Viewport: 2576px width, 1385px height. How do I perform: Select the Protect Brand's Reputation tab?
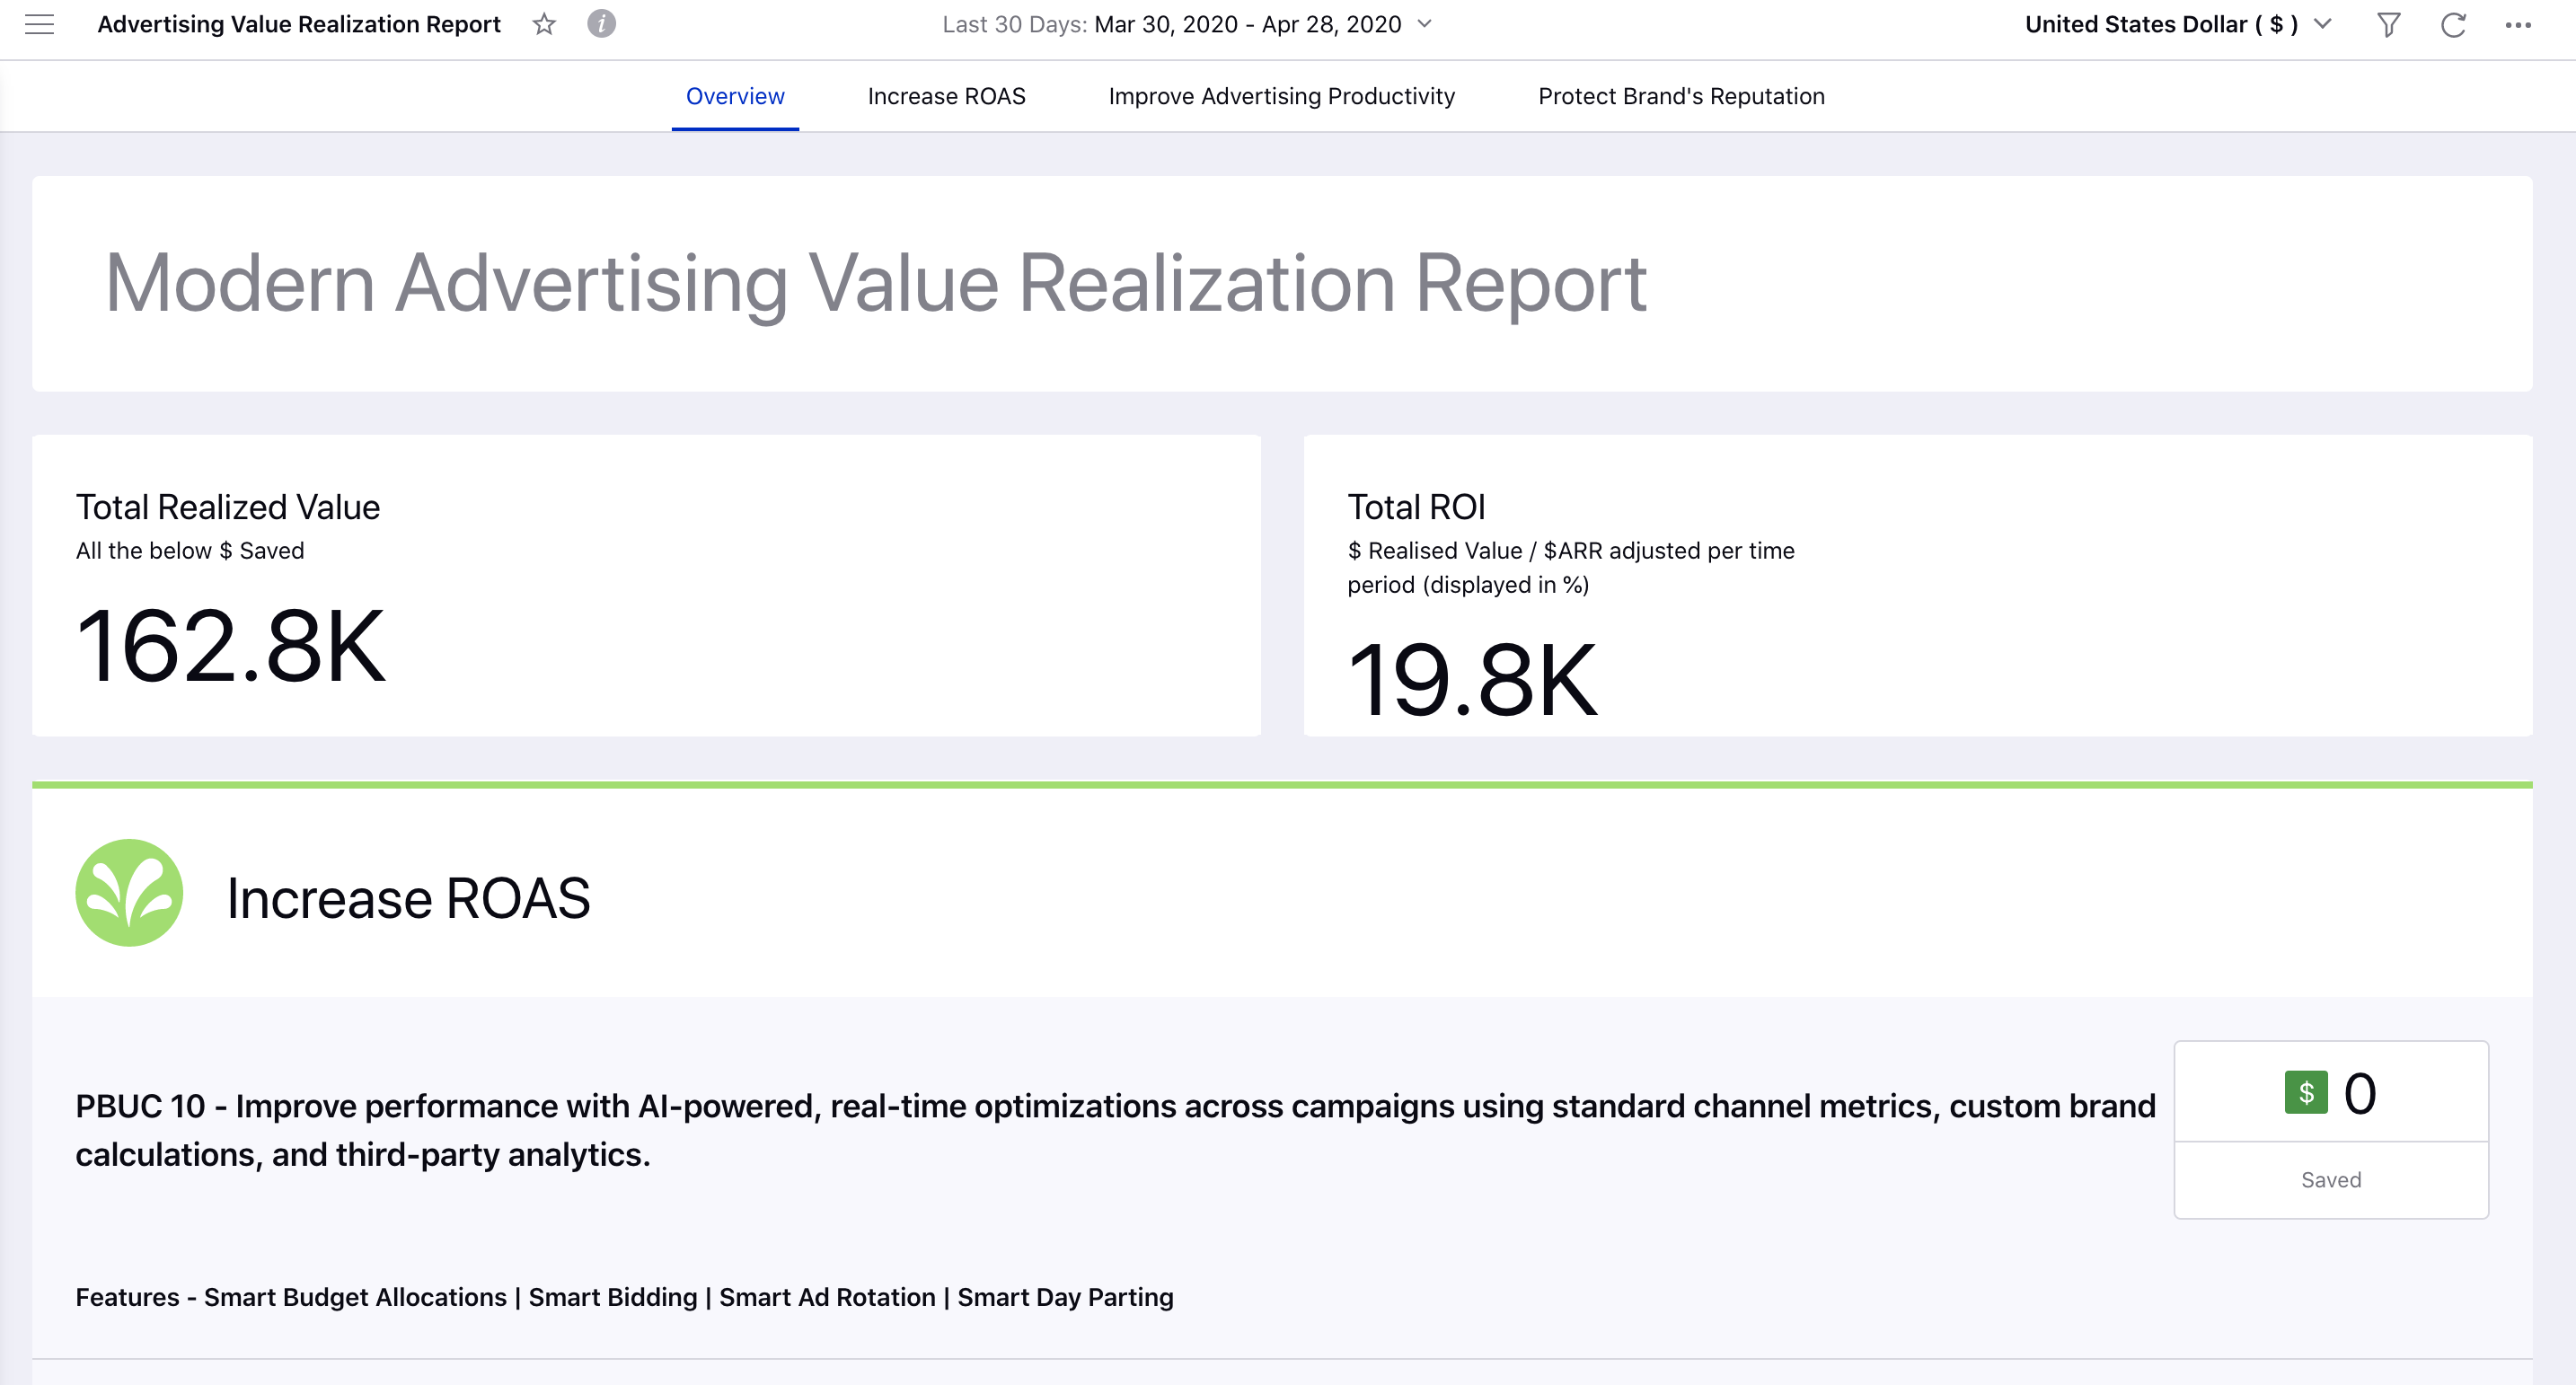[1680, 97]
